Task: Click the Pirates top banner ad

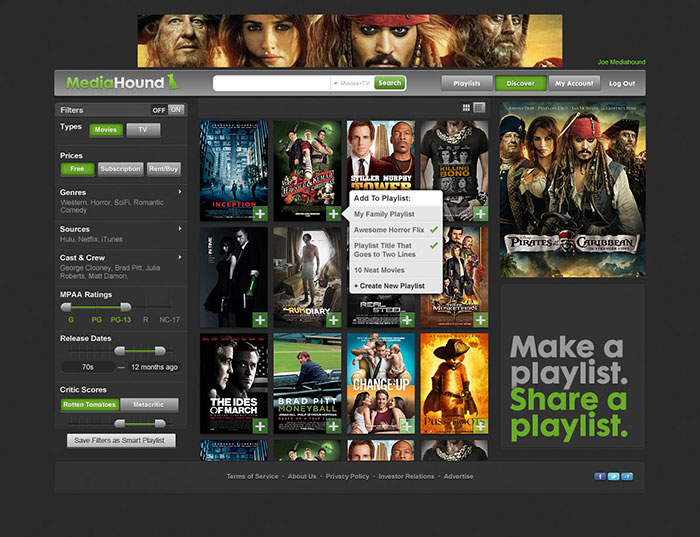Action: point(350,41)
